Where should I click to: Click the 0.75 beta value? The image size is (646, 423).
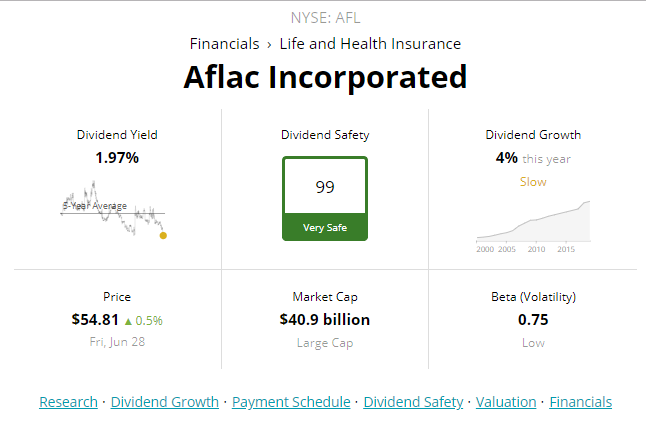pos(533,320)
